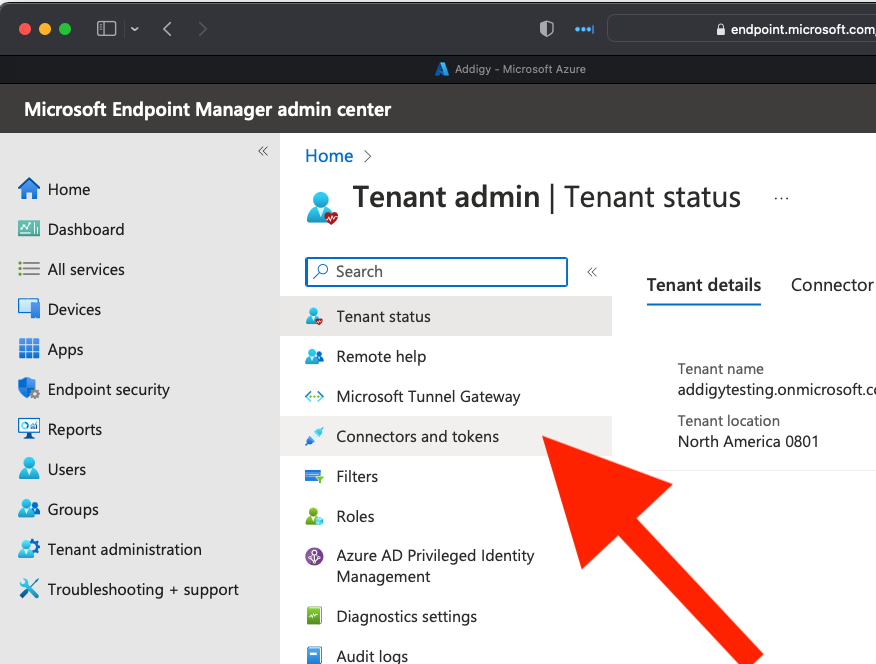Click the Search field in Tenant admin
Image resolution: width=876 pixels, height=664 pixels.
(436, 271)
